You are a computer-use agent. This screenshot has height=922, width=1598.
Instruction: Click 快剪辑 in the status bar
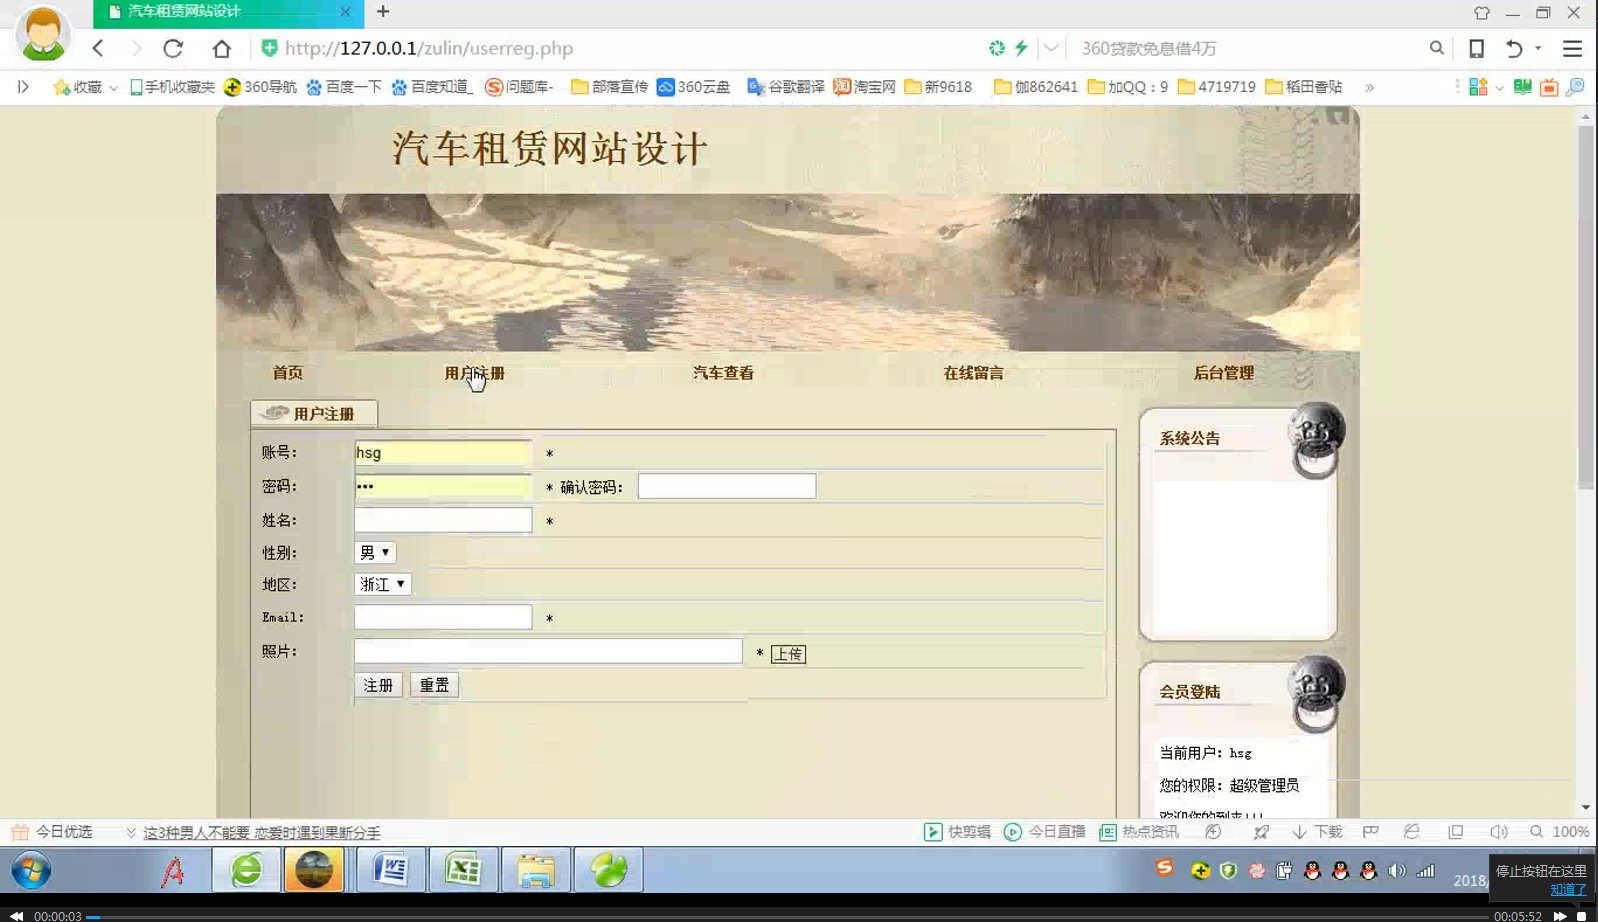coord(957,832)
